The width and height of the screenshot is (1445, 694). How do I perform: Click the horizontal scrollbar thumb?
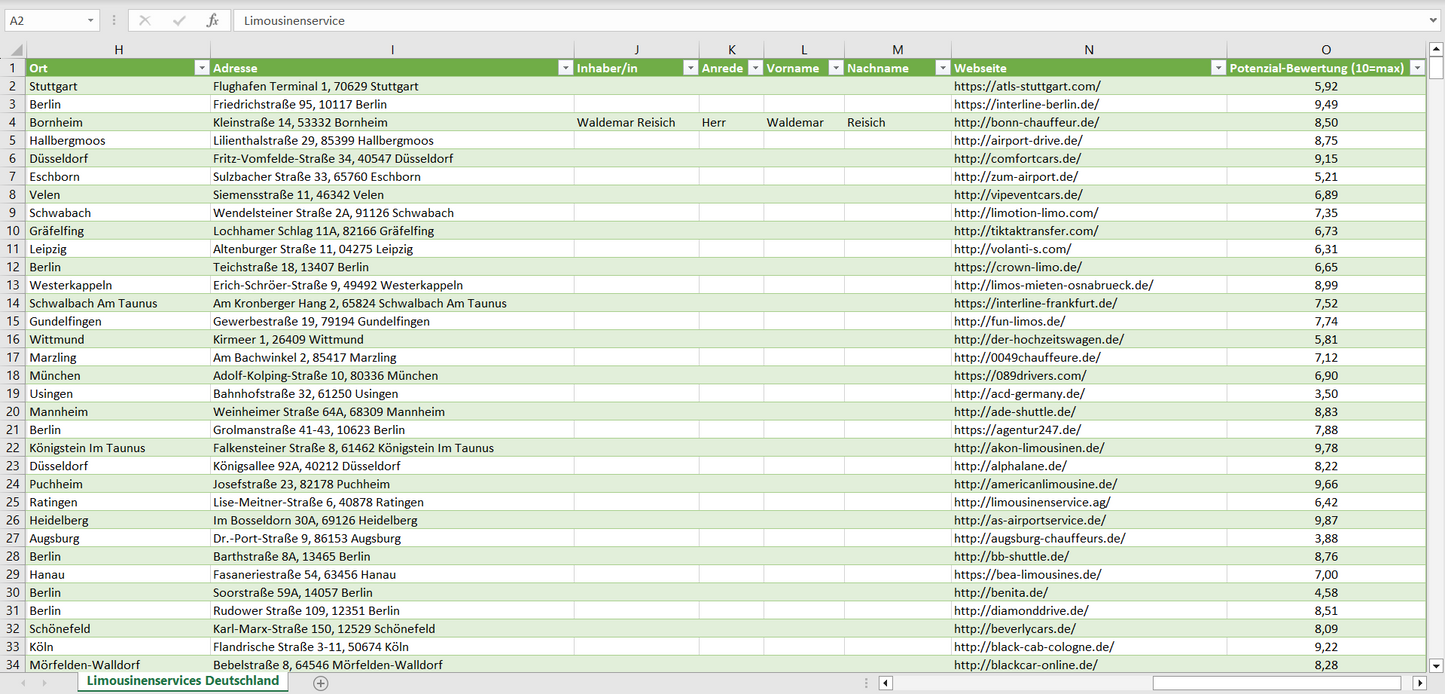(x=1278, y=683)
